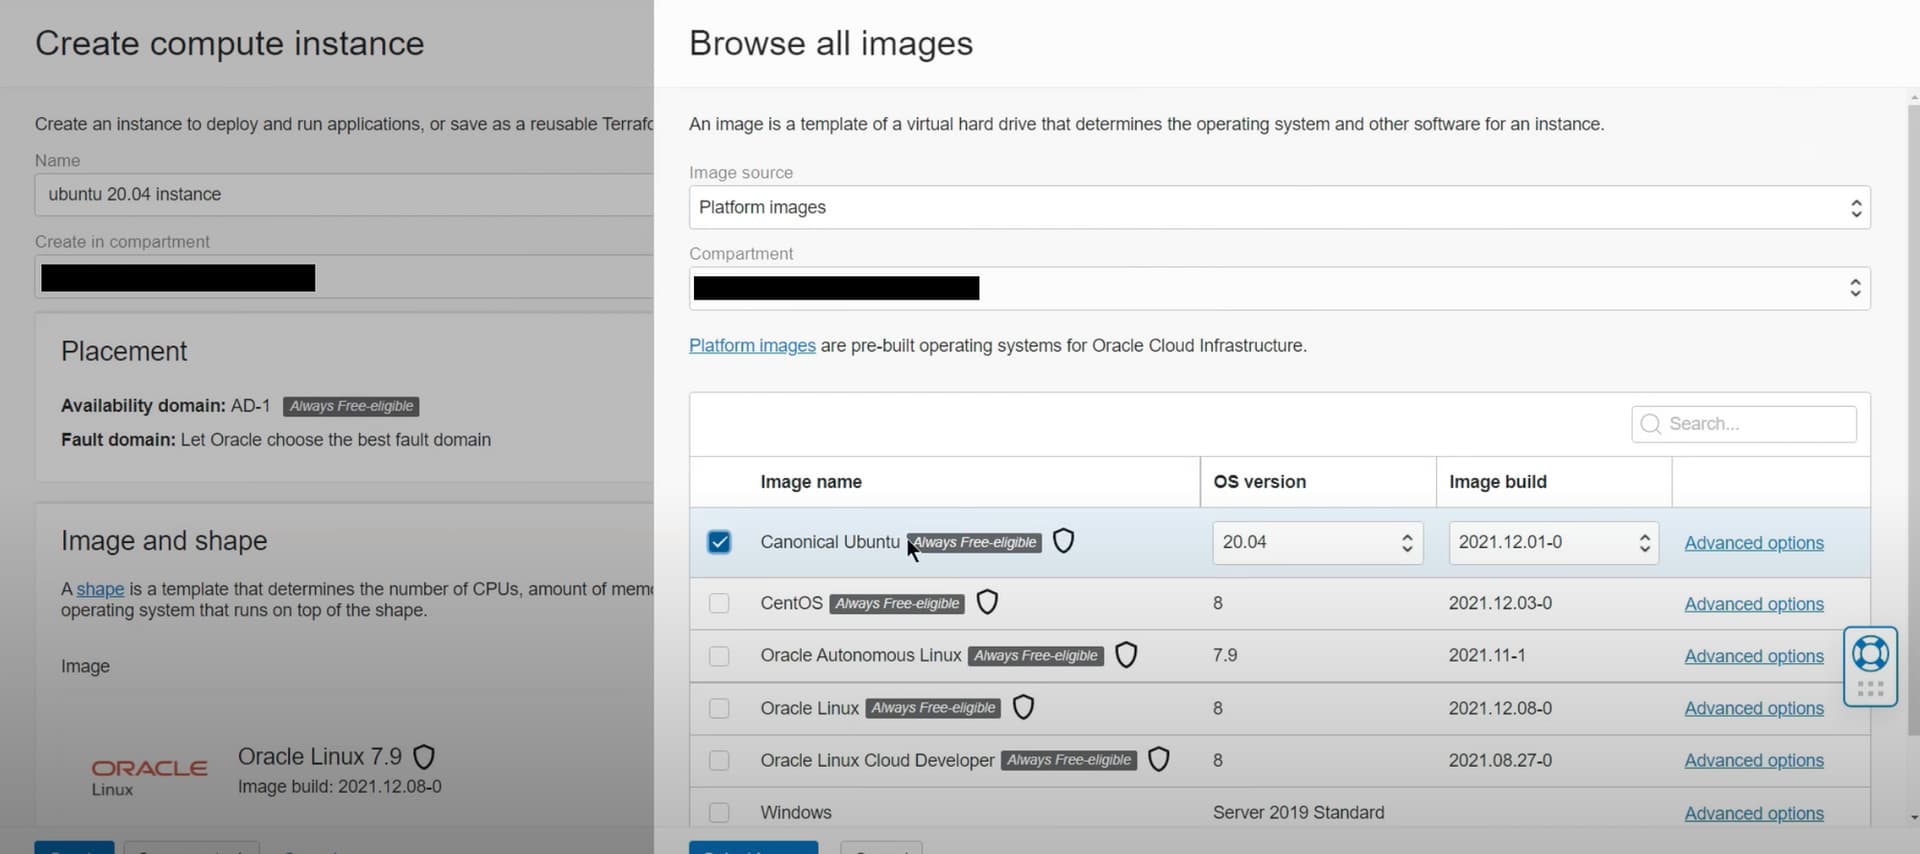Image resolution: width=1920 pixels, height=854 pixels.
Task: Click shield icon beside Canonical Ubuntu
Action: point(1063,541)
